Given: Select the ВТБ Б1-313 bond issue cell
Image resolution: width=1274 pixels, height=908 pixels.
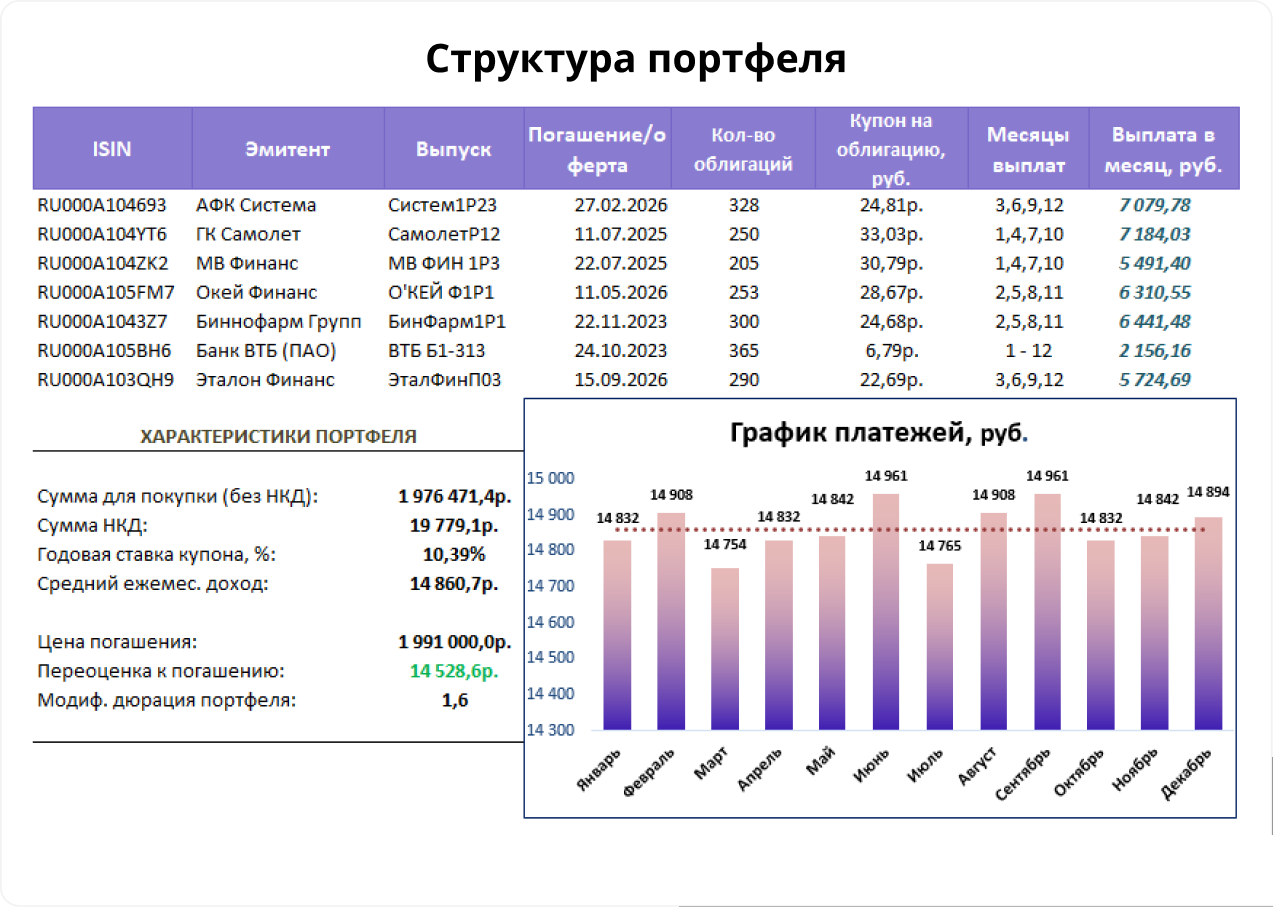Looking at the screenshot, I should pyautogui.click(x=437, y=351).
